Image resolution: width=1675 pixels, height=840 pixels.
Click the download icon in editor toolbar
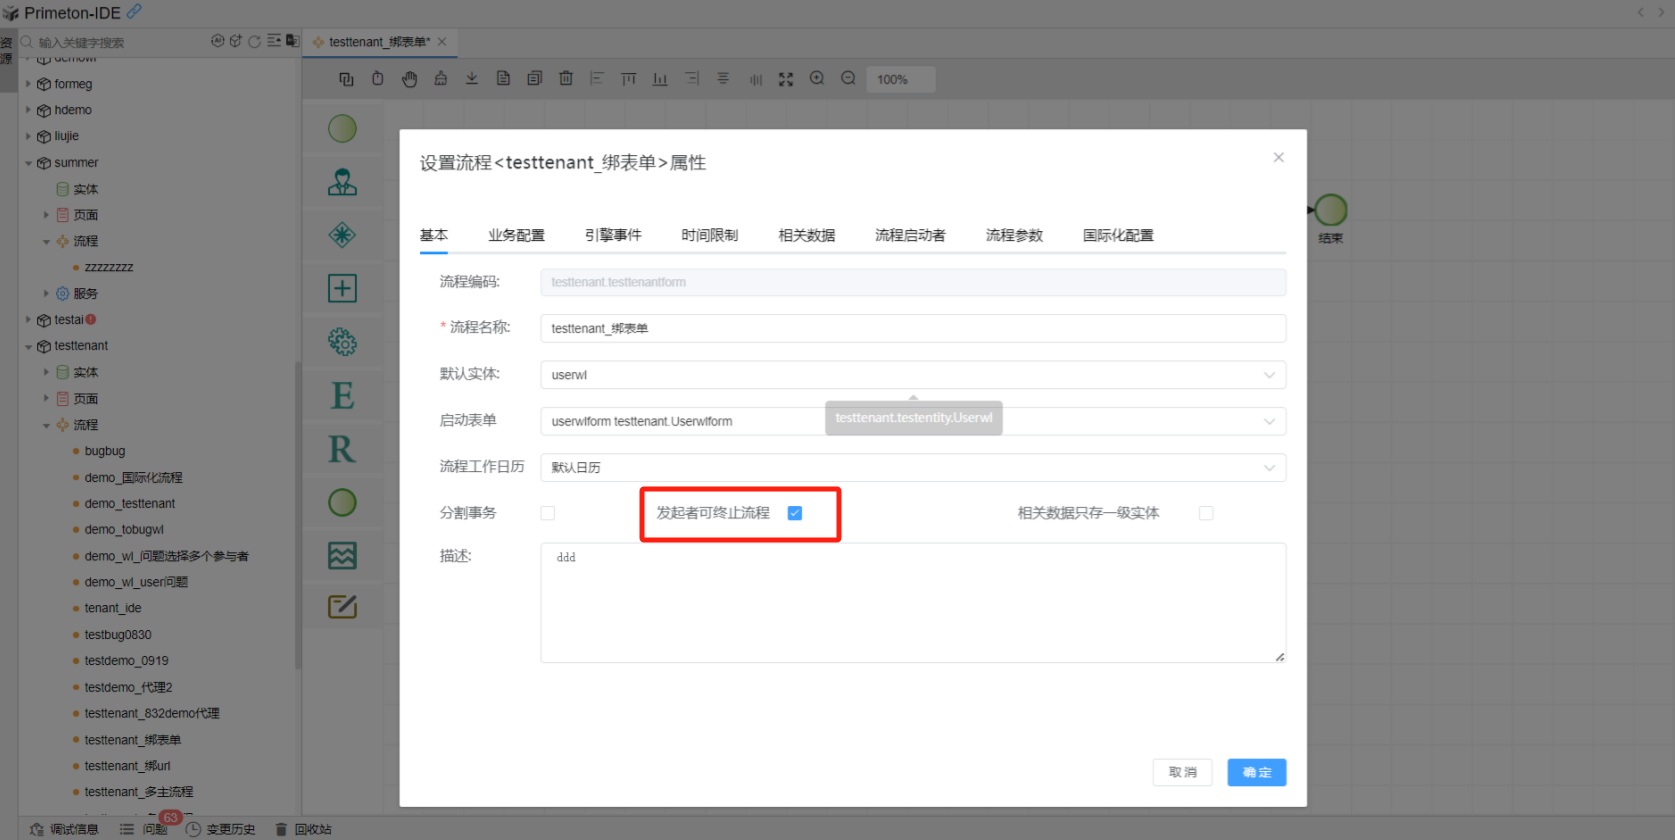click(472, 79)
